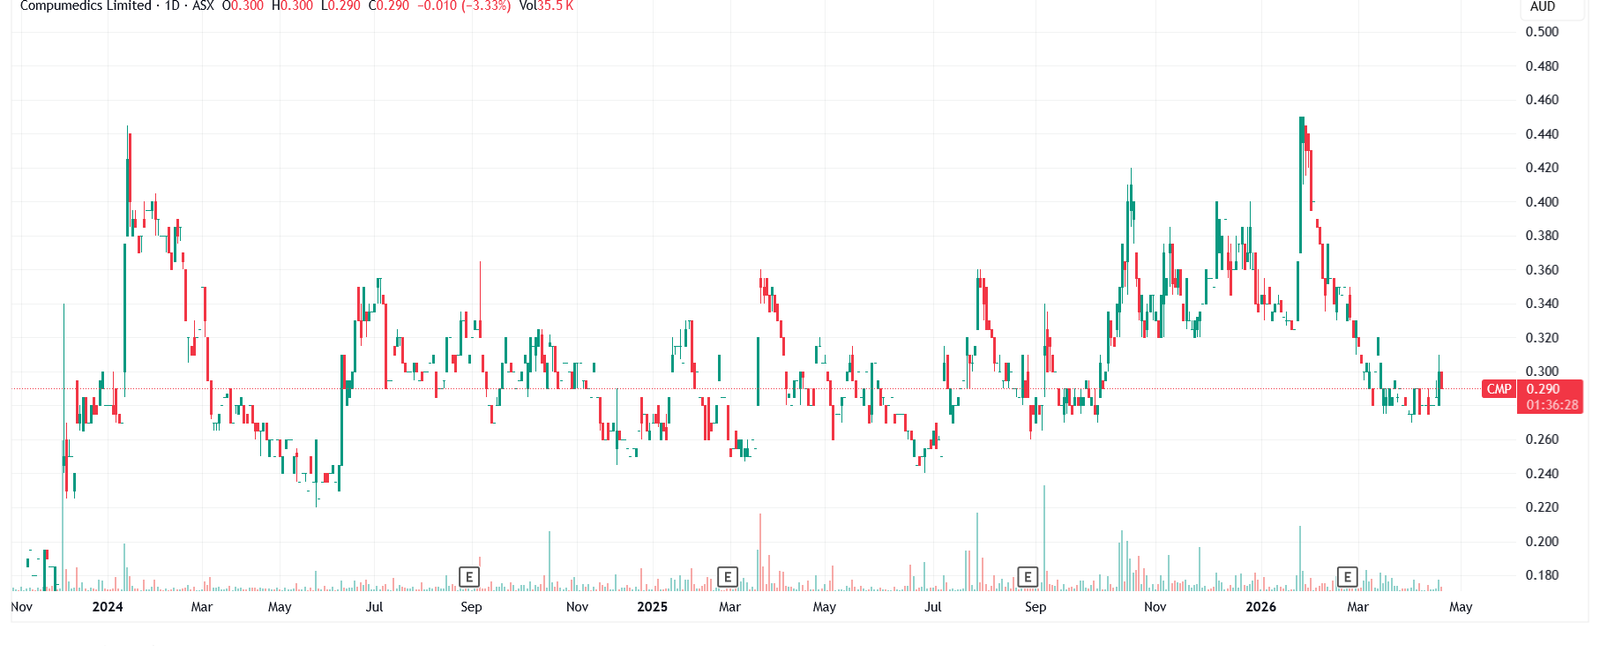Click the 0.440 price axis label
The width and height of the screenshot is (1600, 646).
[1542, 134]
